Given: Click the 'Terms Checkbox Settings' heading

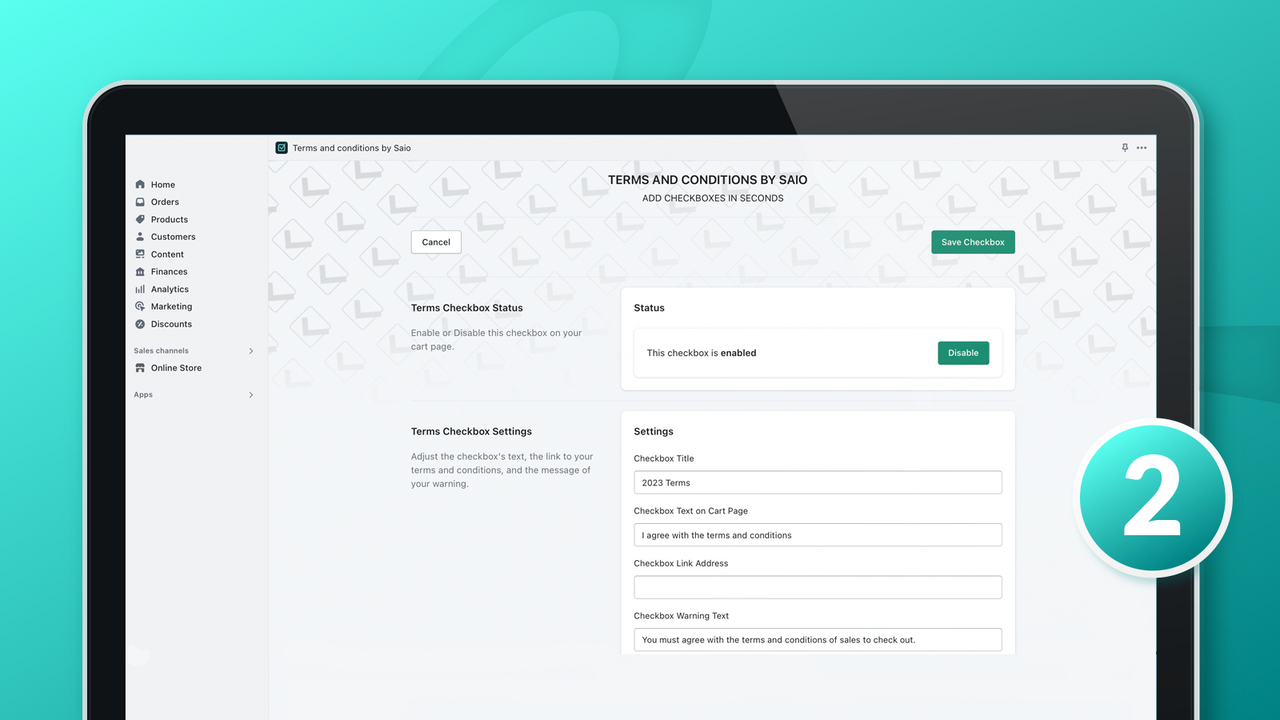Looking at the screenshot, I should click(471, 432).
